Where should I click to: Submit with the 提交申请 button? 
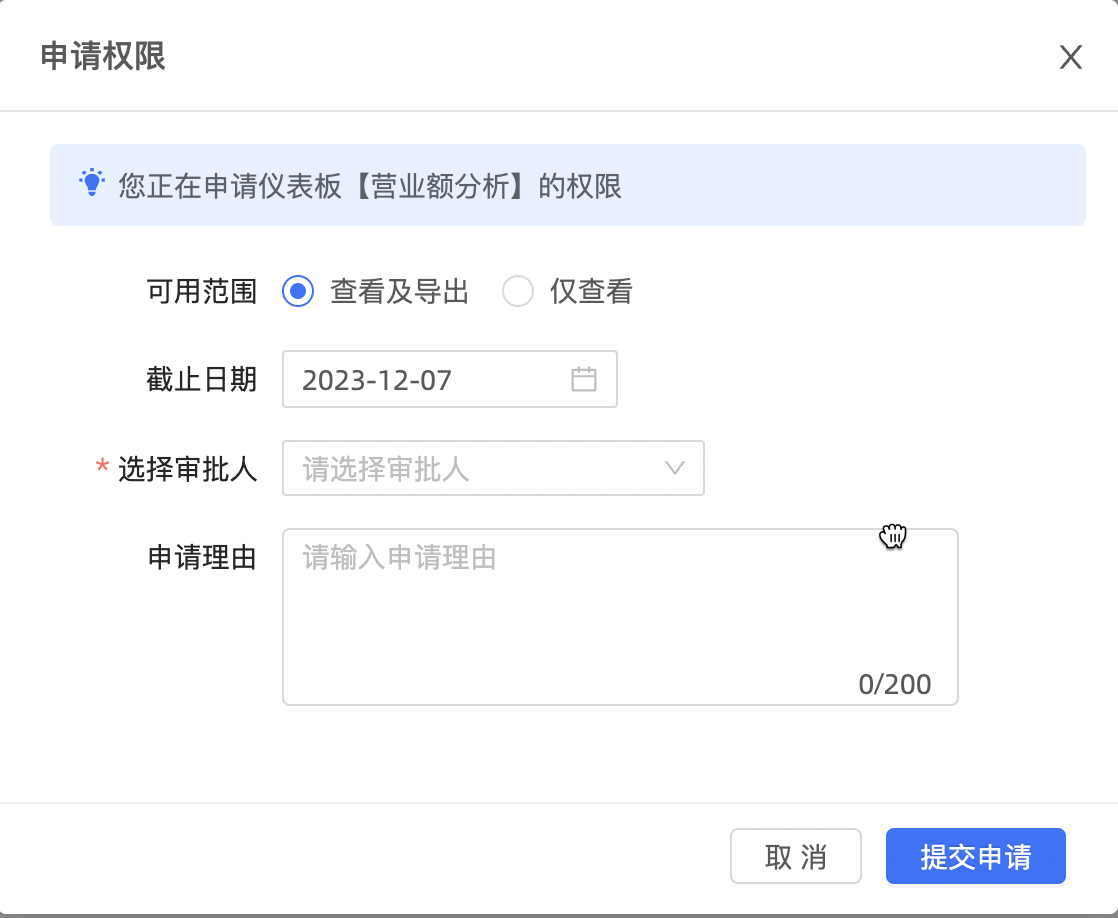[975, 856]
